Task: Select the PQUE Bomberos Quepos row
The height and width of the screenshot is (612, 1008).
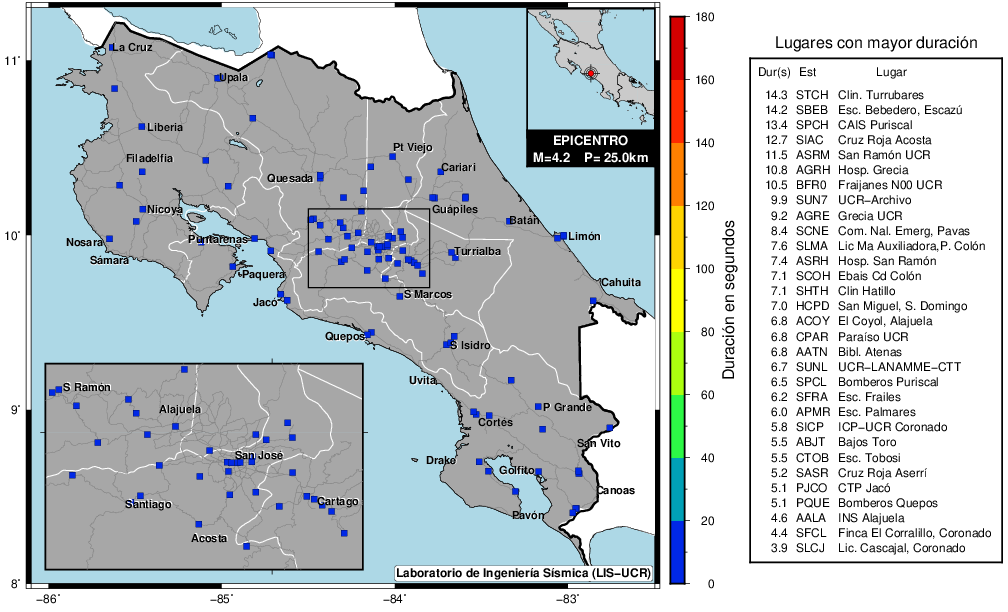Action: 858,503
